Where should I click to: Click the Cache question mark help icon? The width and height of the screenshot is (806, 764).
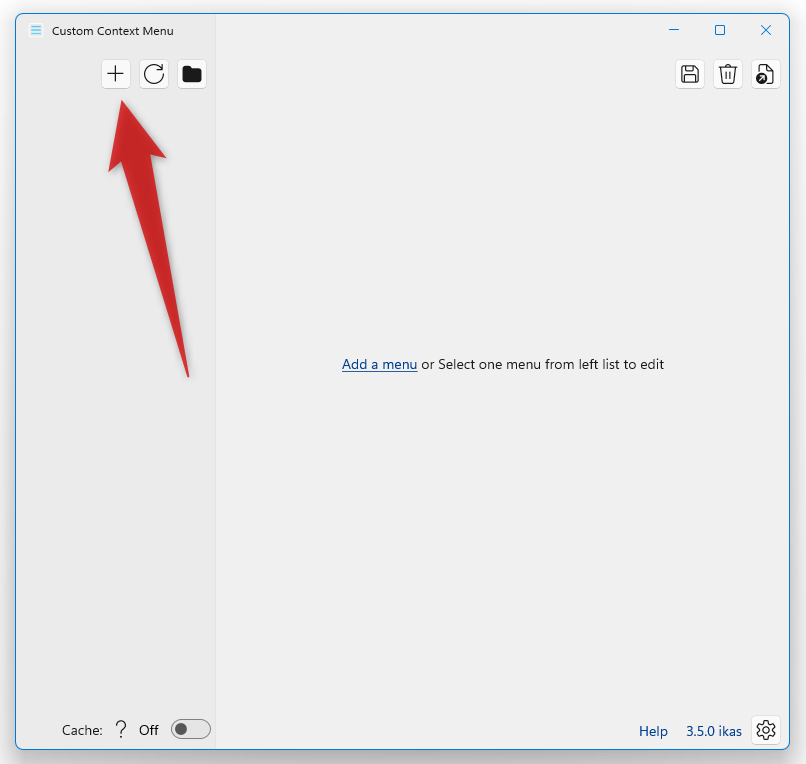tap(121, 730)
